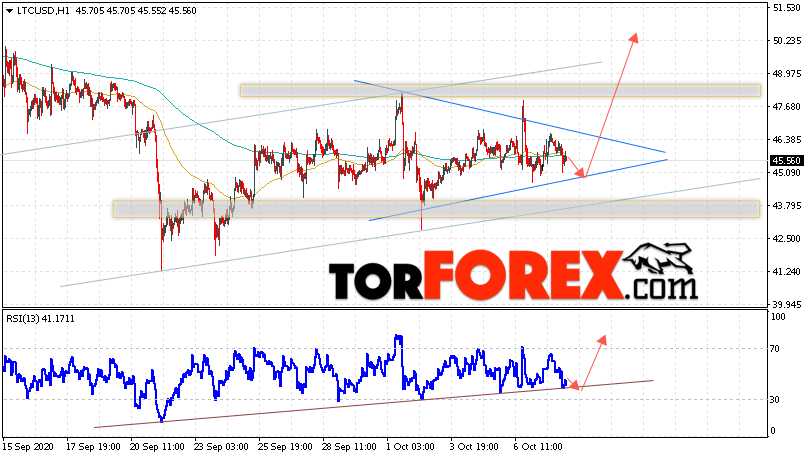Click the RSI scale value 0
Viewport: 808px width, 458px height.
(x=772, y=431)
